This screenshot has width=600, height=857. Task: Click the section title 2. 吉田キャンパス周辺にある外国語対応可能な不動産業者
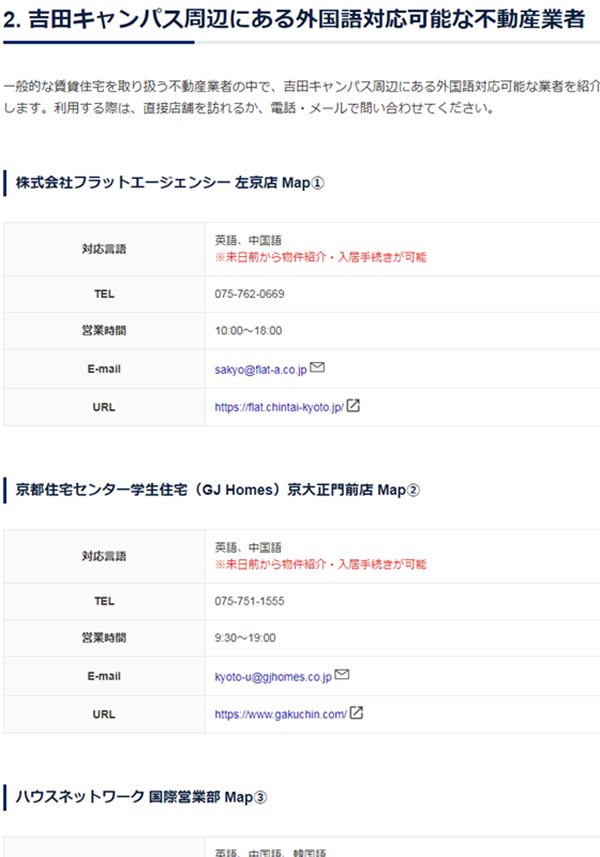(x=294, y=19)
